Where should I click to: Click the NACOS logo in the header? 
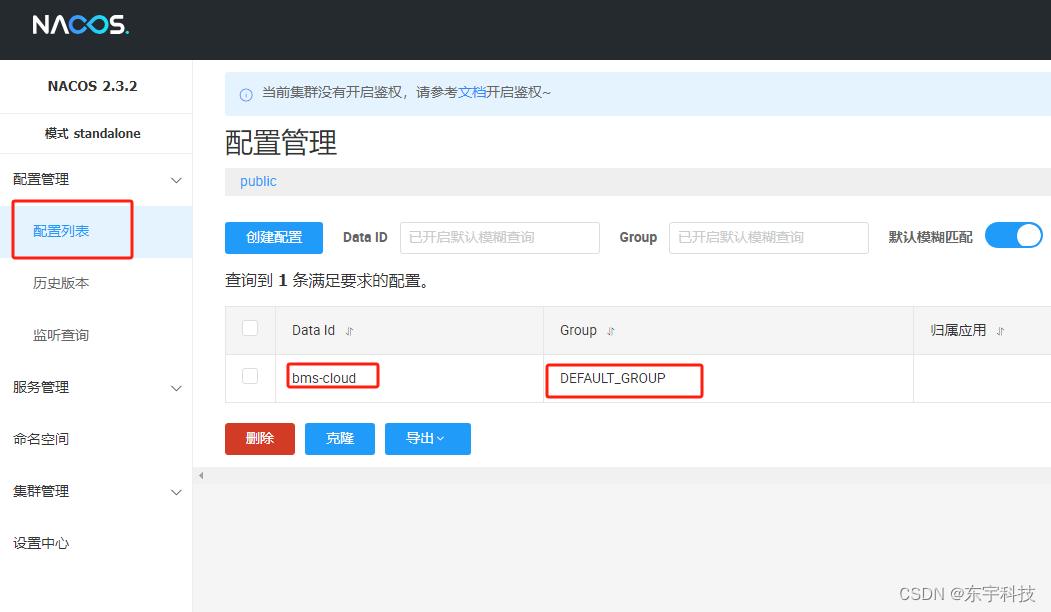pyautogui.click(x=80, y=25)
